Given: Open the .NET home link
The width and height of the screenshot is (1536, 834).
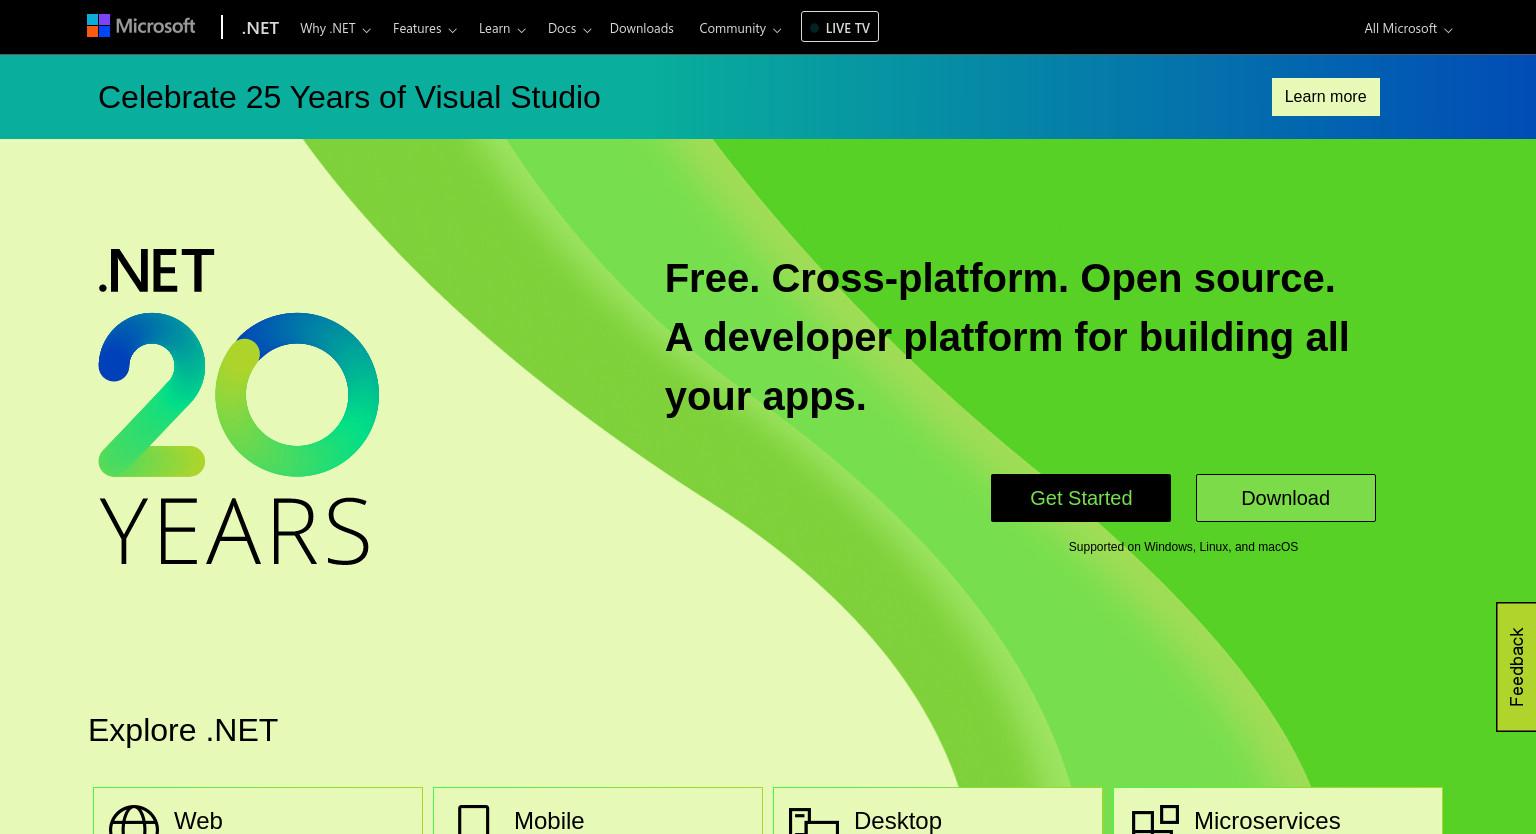Looking at the screenshot, I should click(x=260, y=28).
